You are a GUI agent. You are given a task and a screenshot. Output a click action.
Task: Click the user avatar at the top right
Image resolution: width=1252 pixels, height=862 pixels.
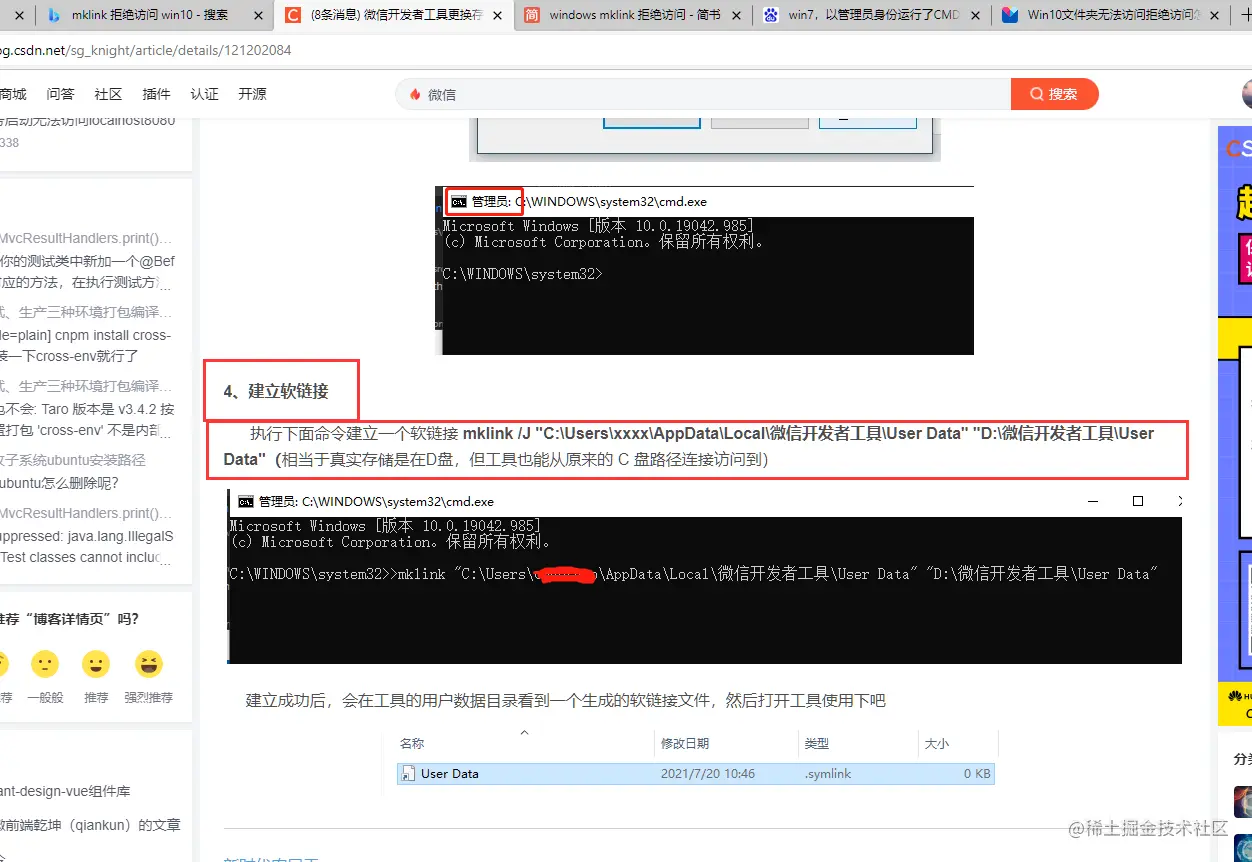coord(1247,94)
